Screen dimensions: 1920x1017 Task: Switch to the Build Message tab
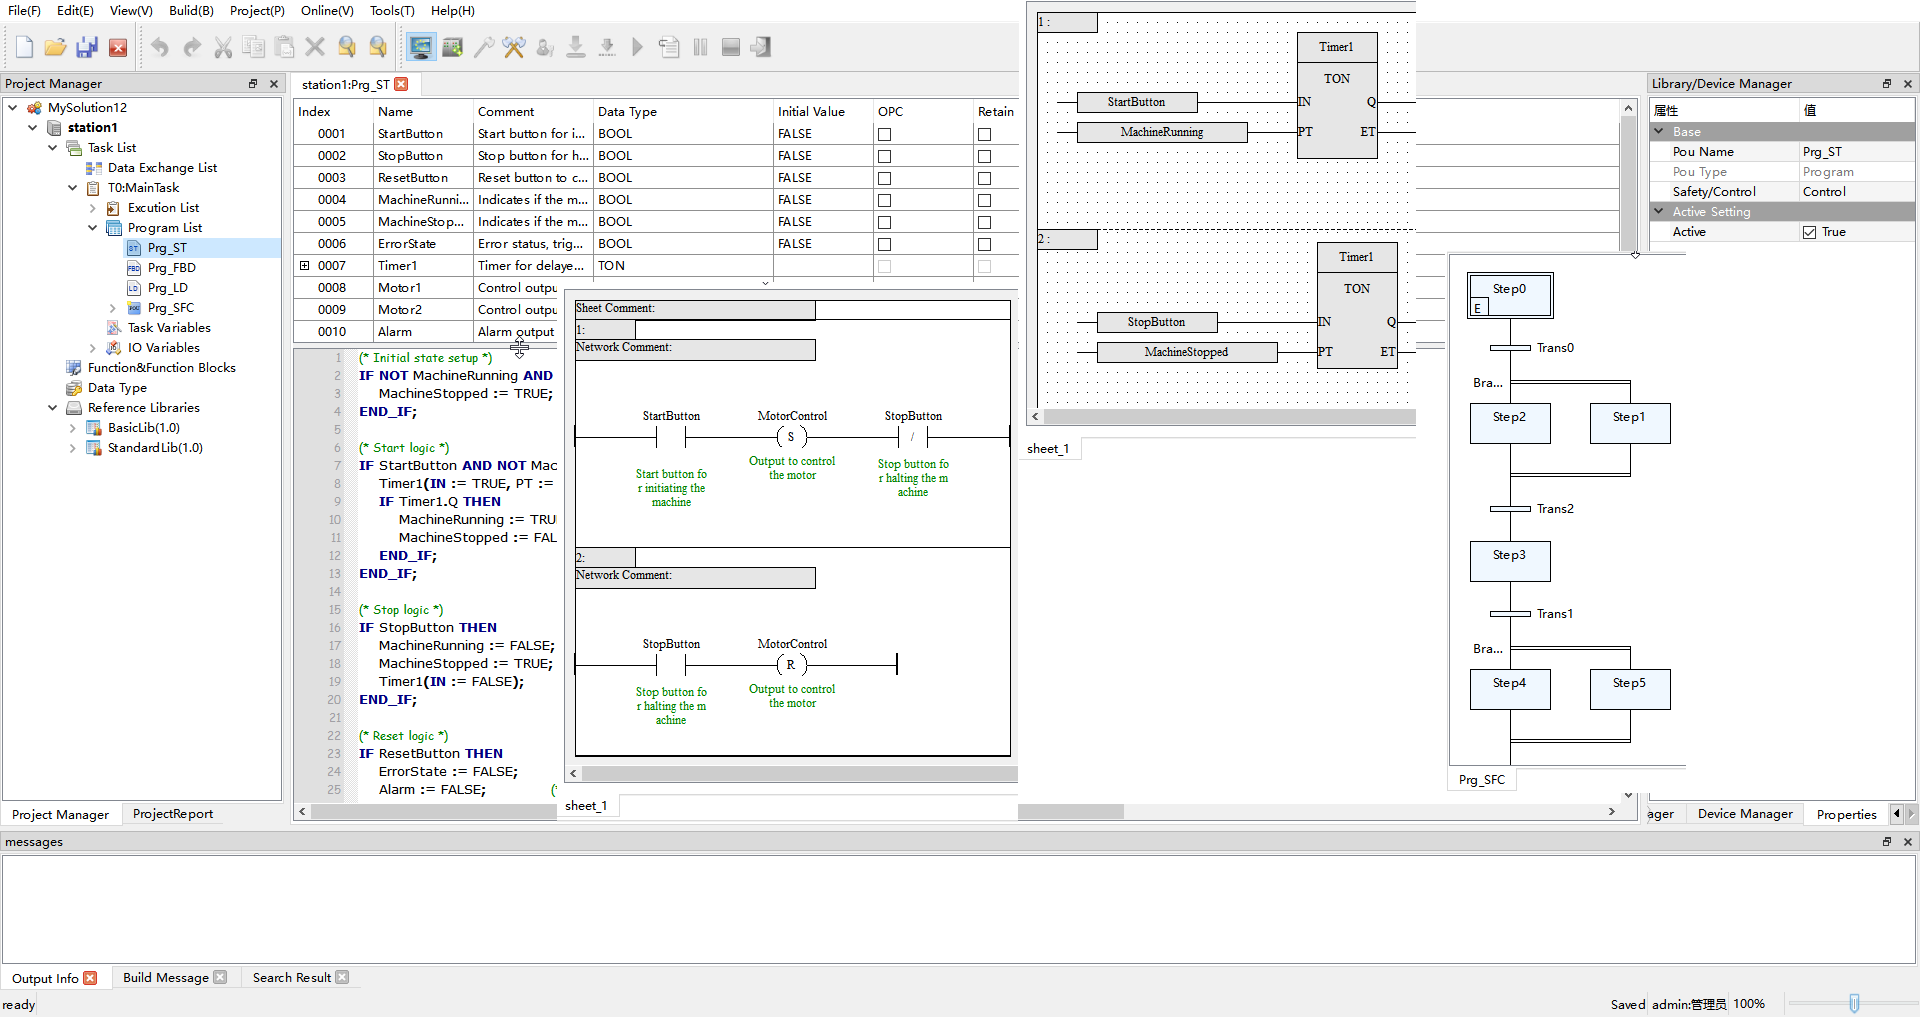165,978
